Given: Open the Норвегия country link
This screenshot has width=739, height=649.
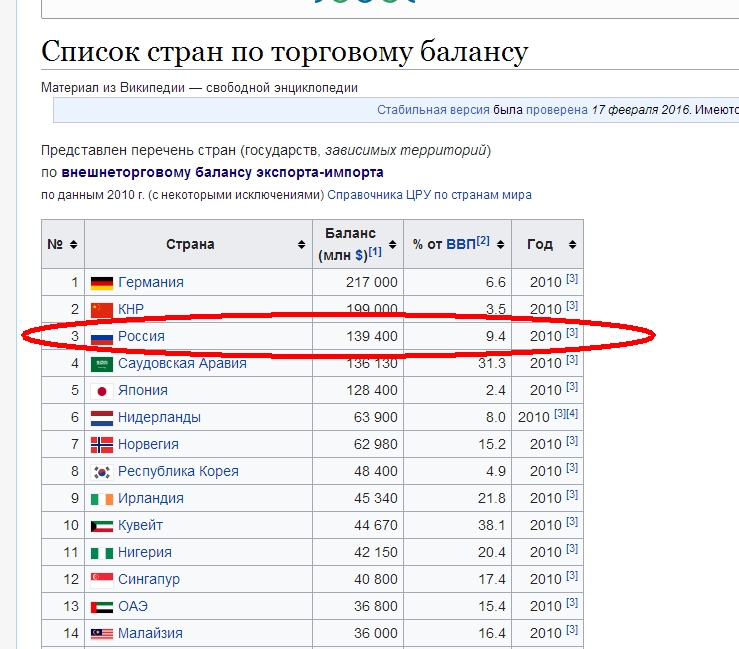Looking at the screenshot, I should click(148, 444).
